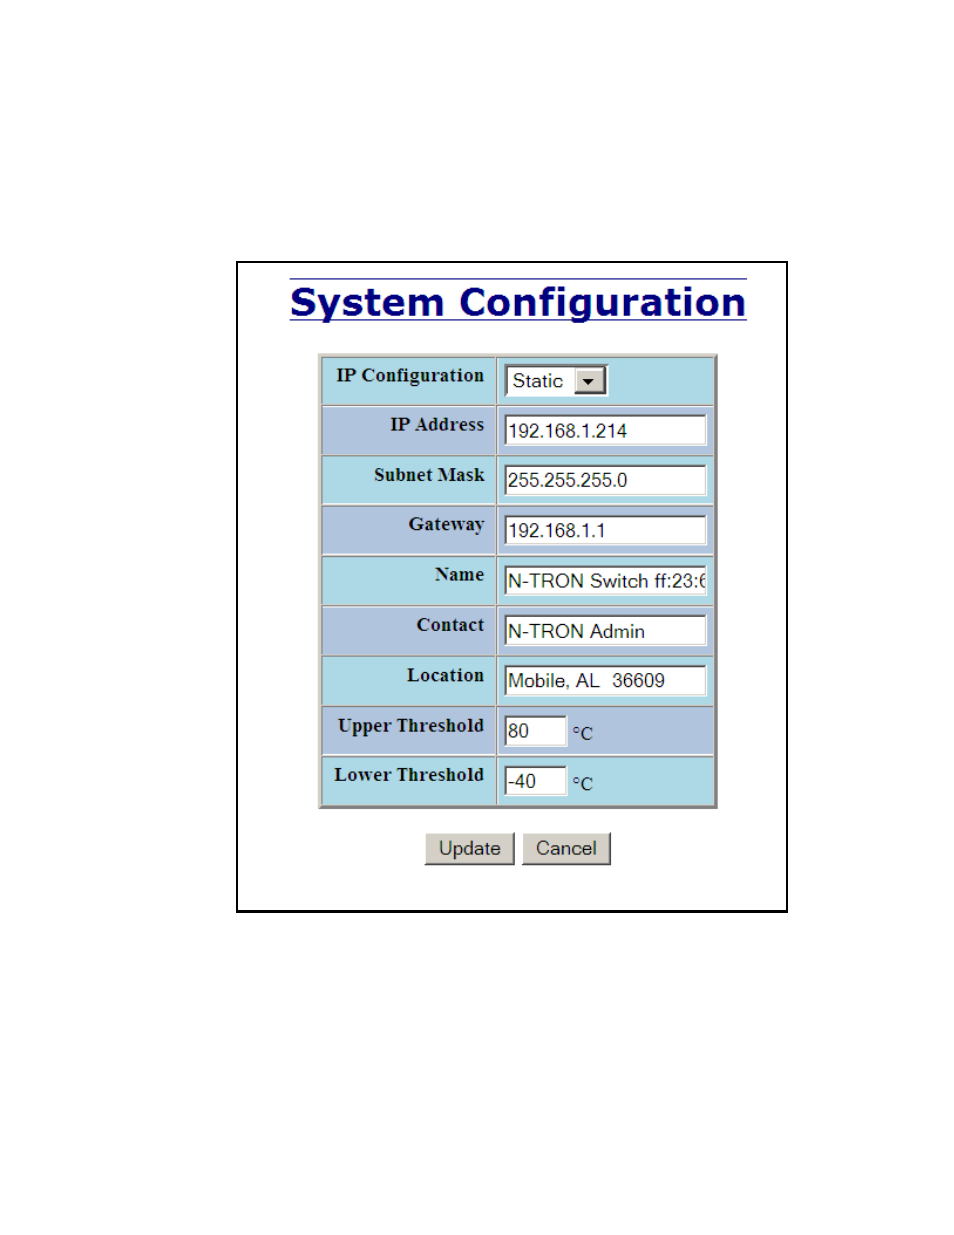Click the Lower Threshold value field

coord(535,781)
